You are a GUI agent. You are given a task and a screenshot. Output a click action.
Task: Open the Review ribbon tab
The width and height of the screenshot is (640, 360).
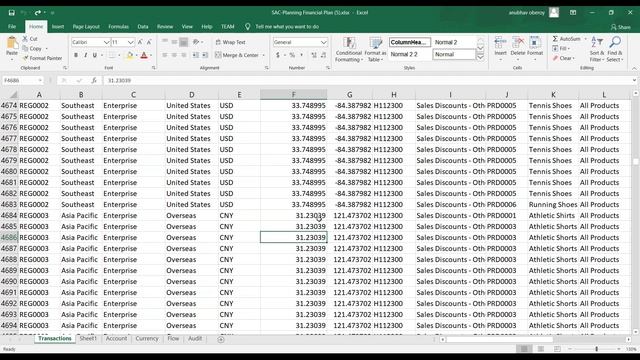[x=165, y=27]
